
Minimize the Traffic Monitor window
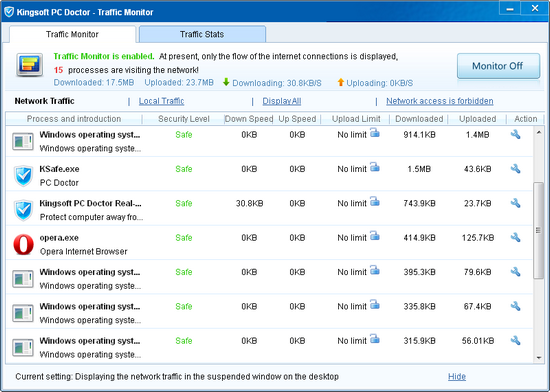tap(510, 9)
